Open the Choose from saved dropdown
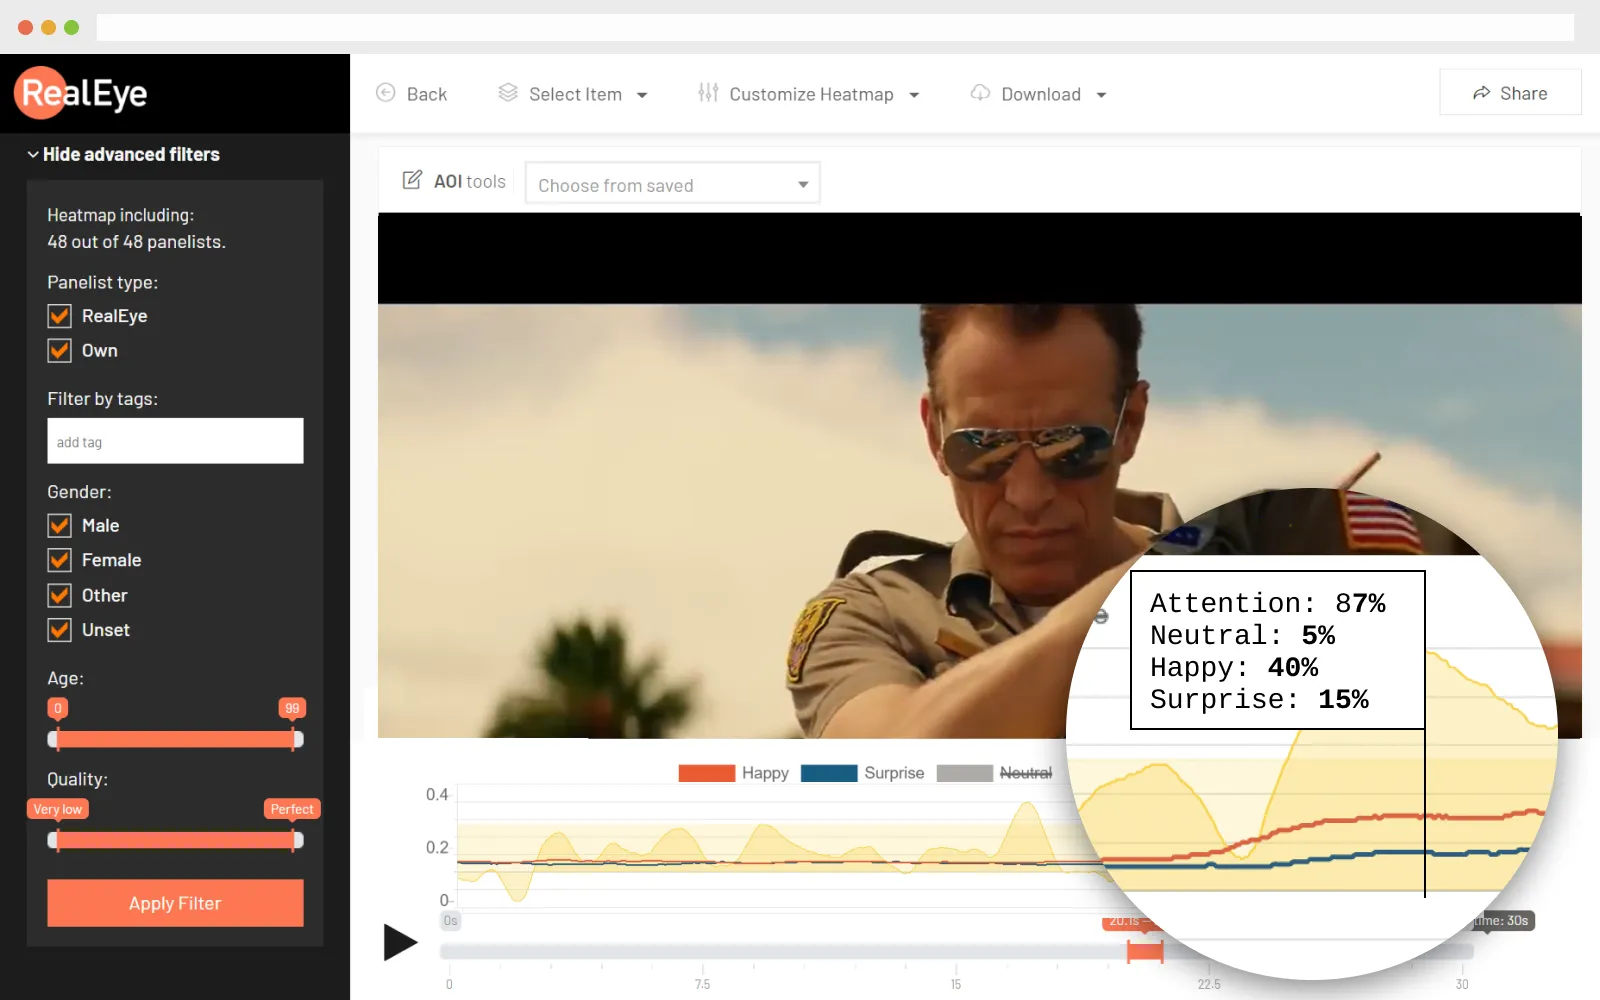This screenshot has height=1000, width=1600. (x=672, y=184)
